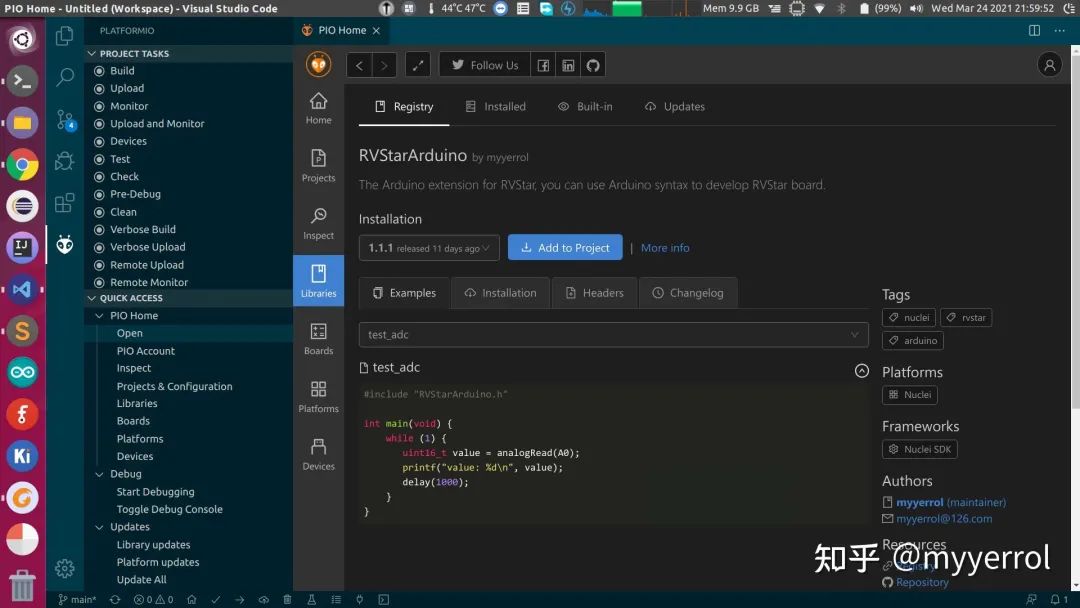This screenshot has height=608, width=1080.
Task: Open PIO Inspect section
Action: [318, 224]
